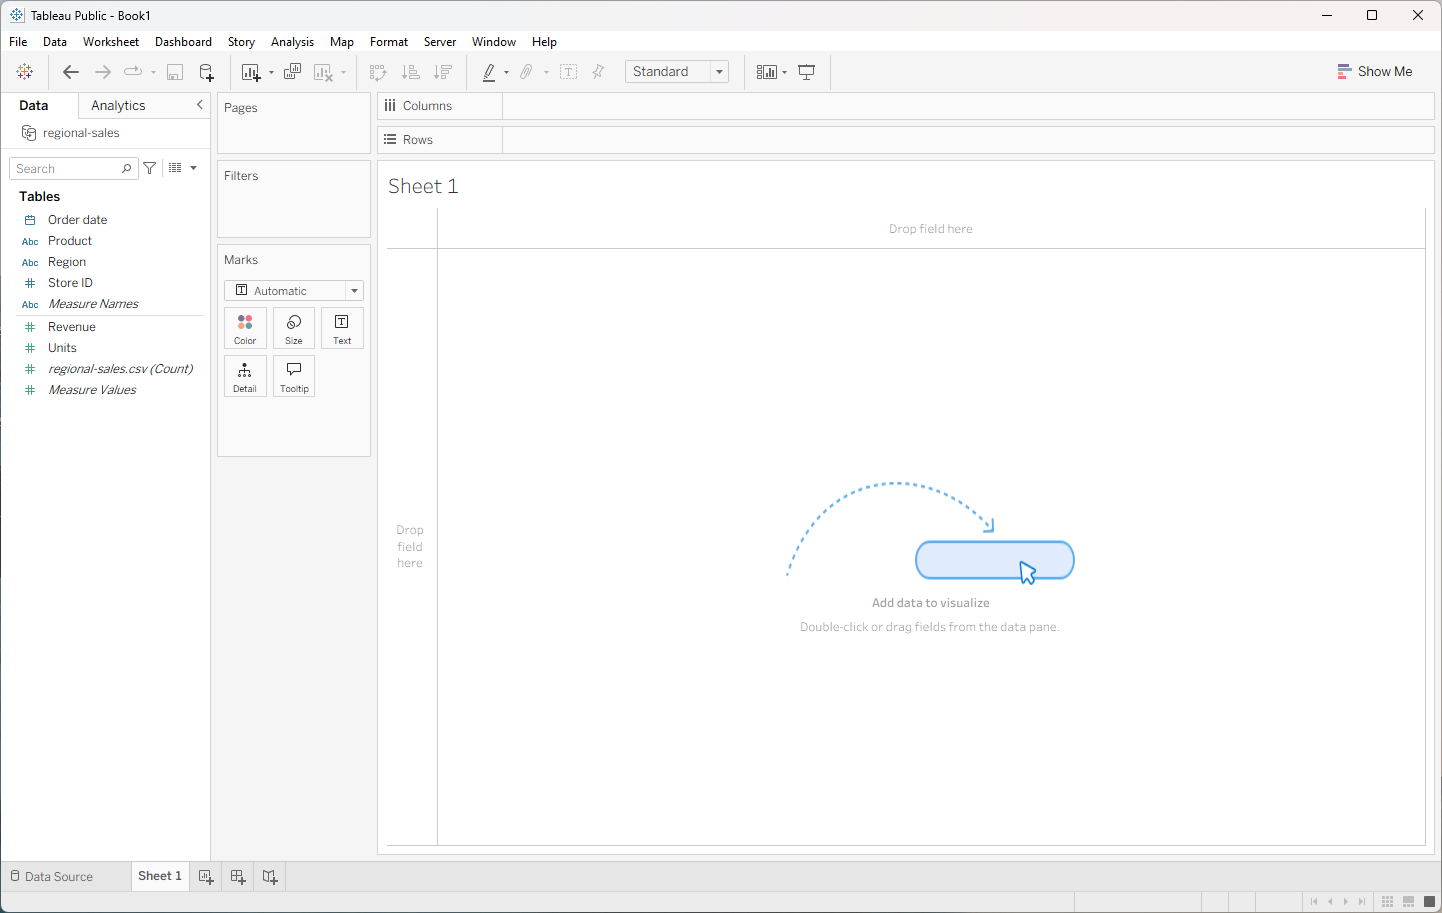Collapse the Data pane
The height and width of the screenshot is (913, 1442).
[200, 105]
